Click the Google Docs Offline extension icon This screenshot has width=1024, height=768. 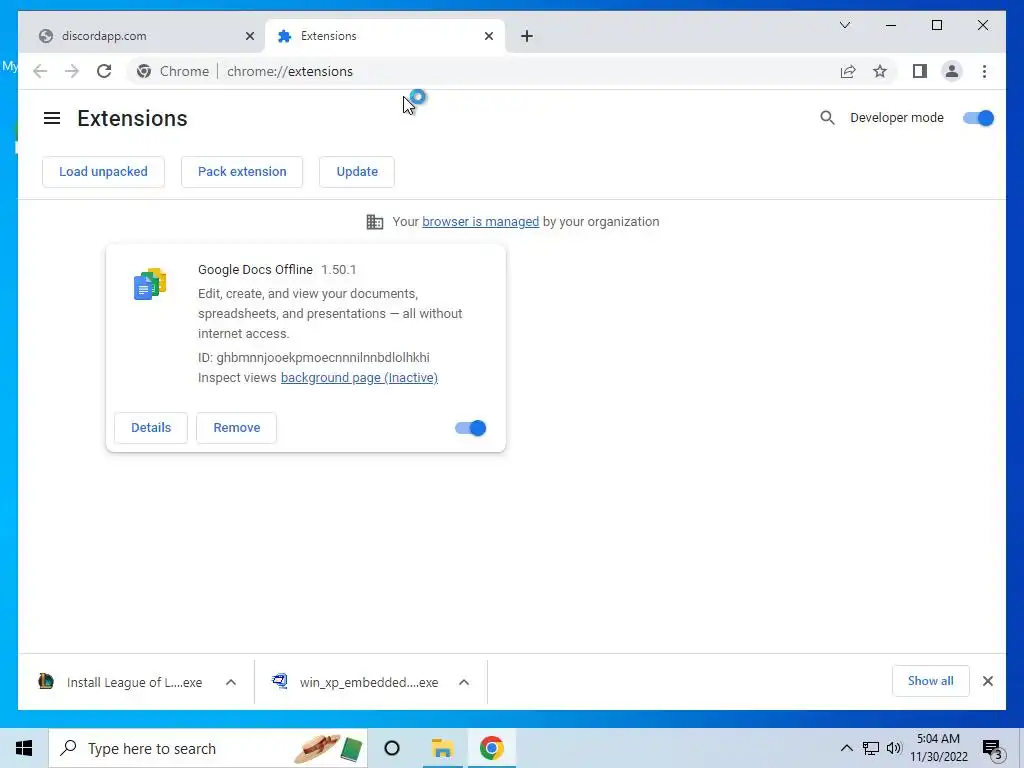coord(150,284)
